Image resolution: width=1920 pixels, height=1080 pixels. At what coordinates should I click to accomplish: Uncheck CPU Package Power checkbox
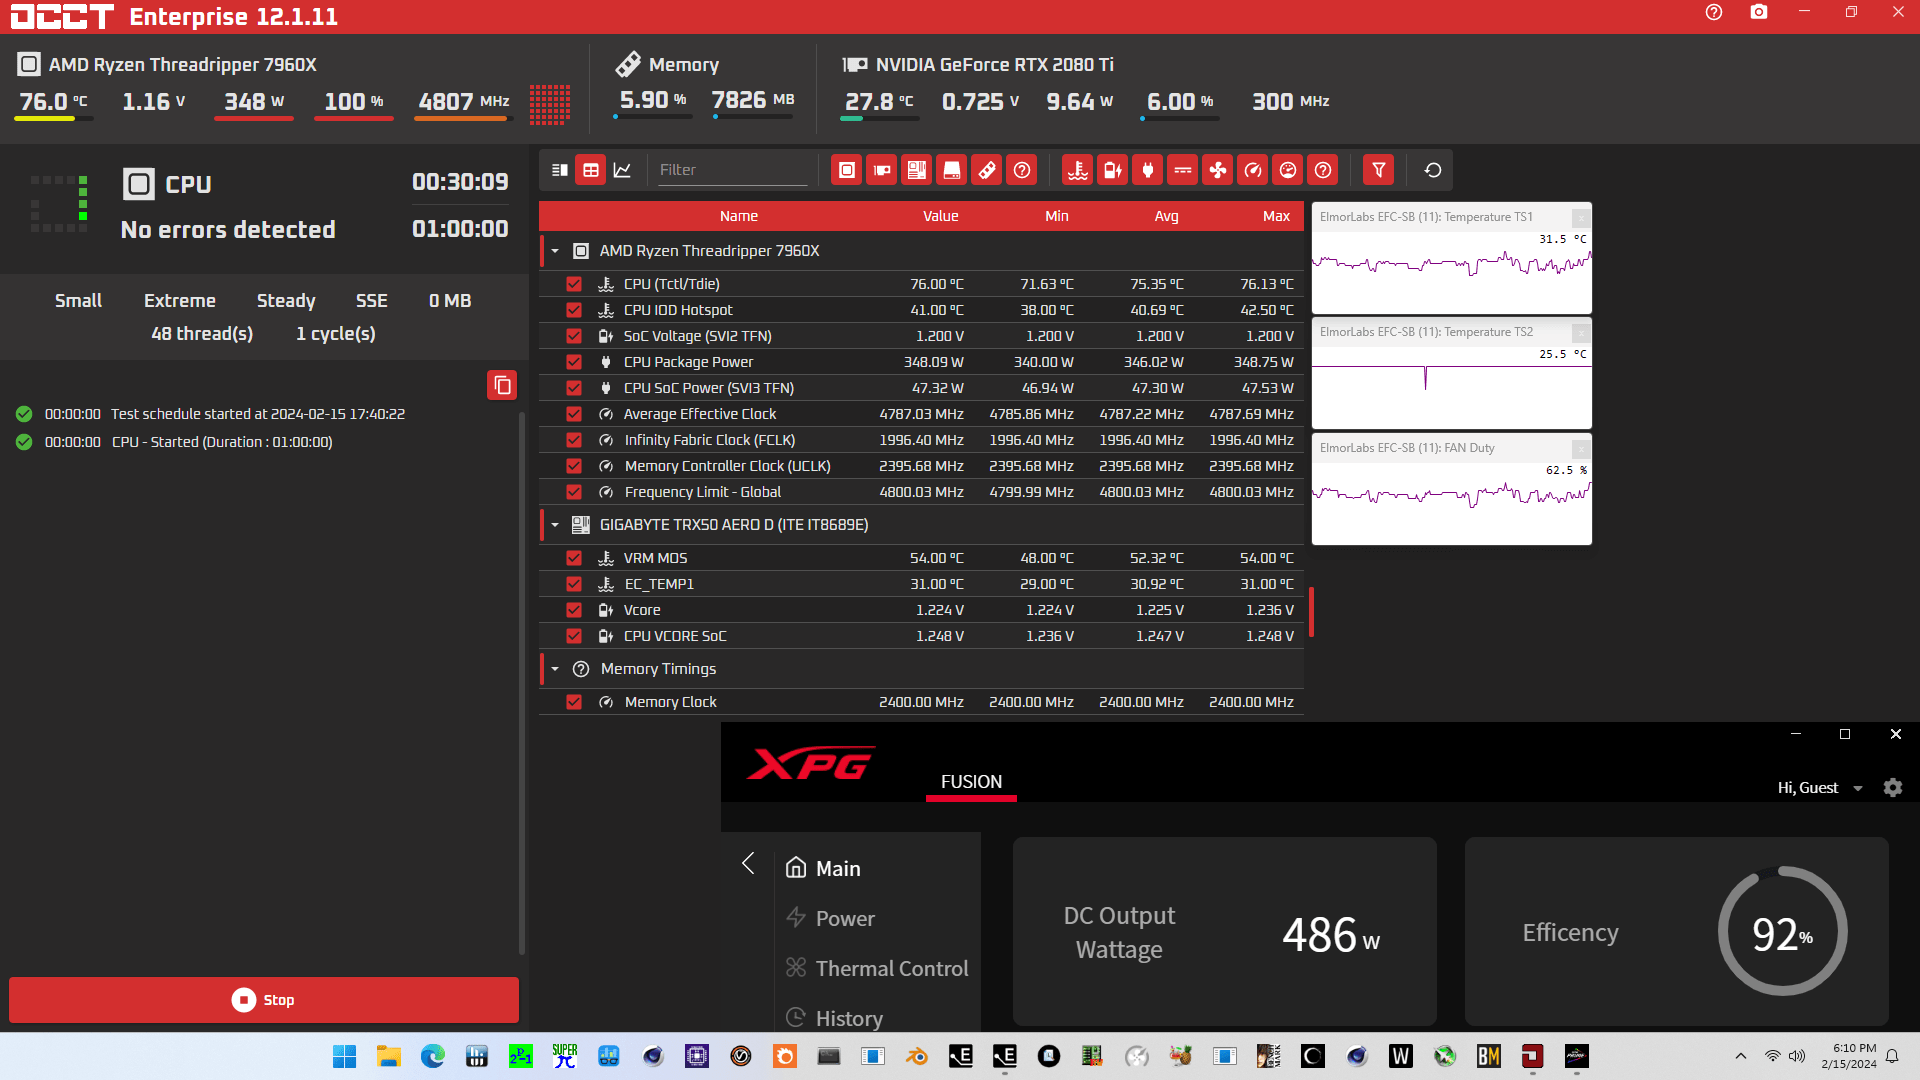[x=574, y=362]
